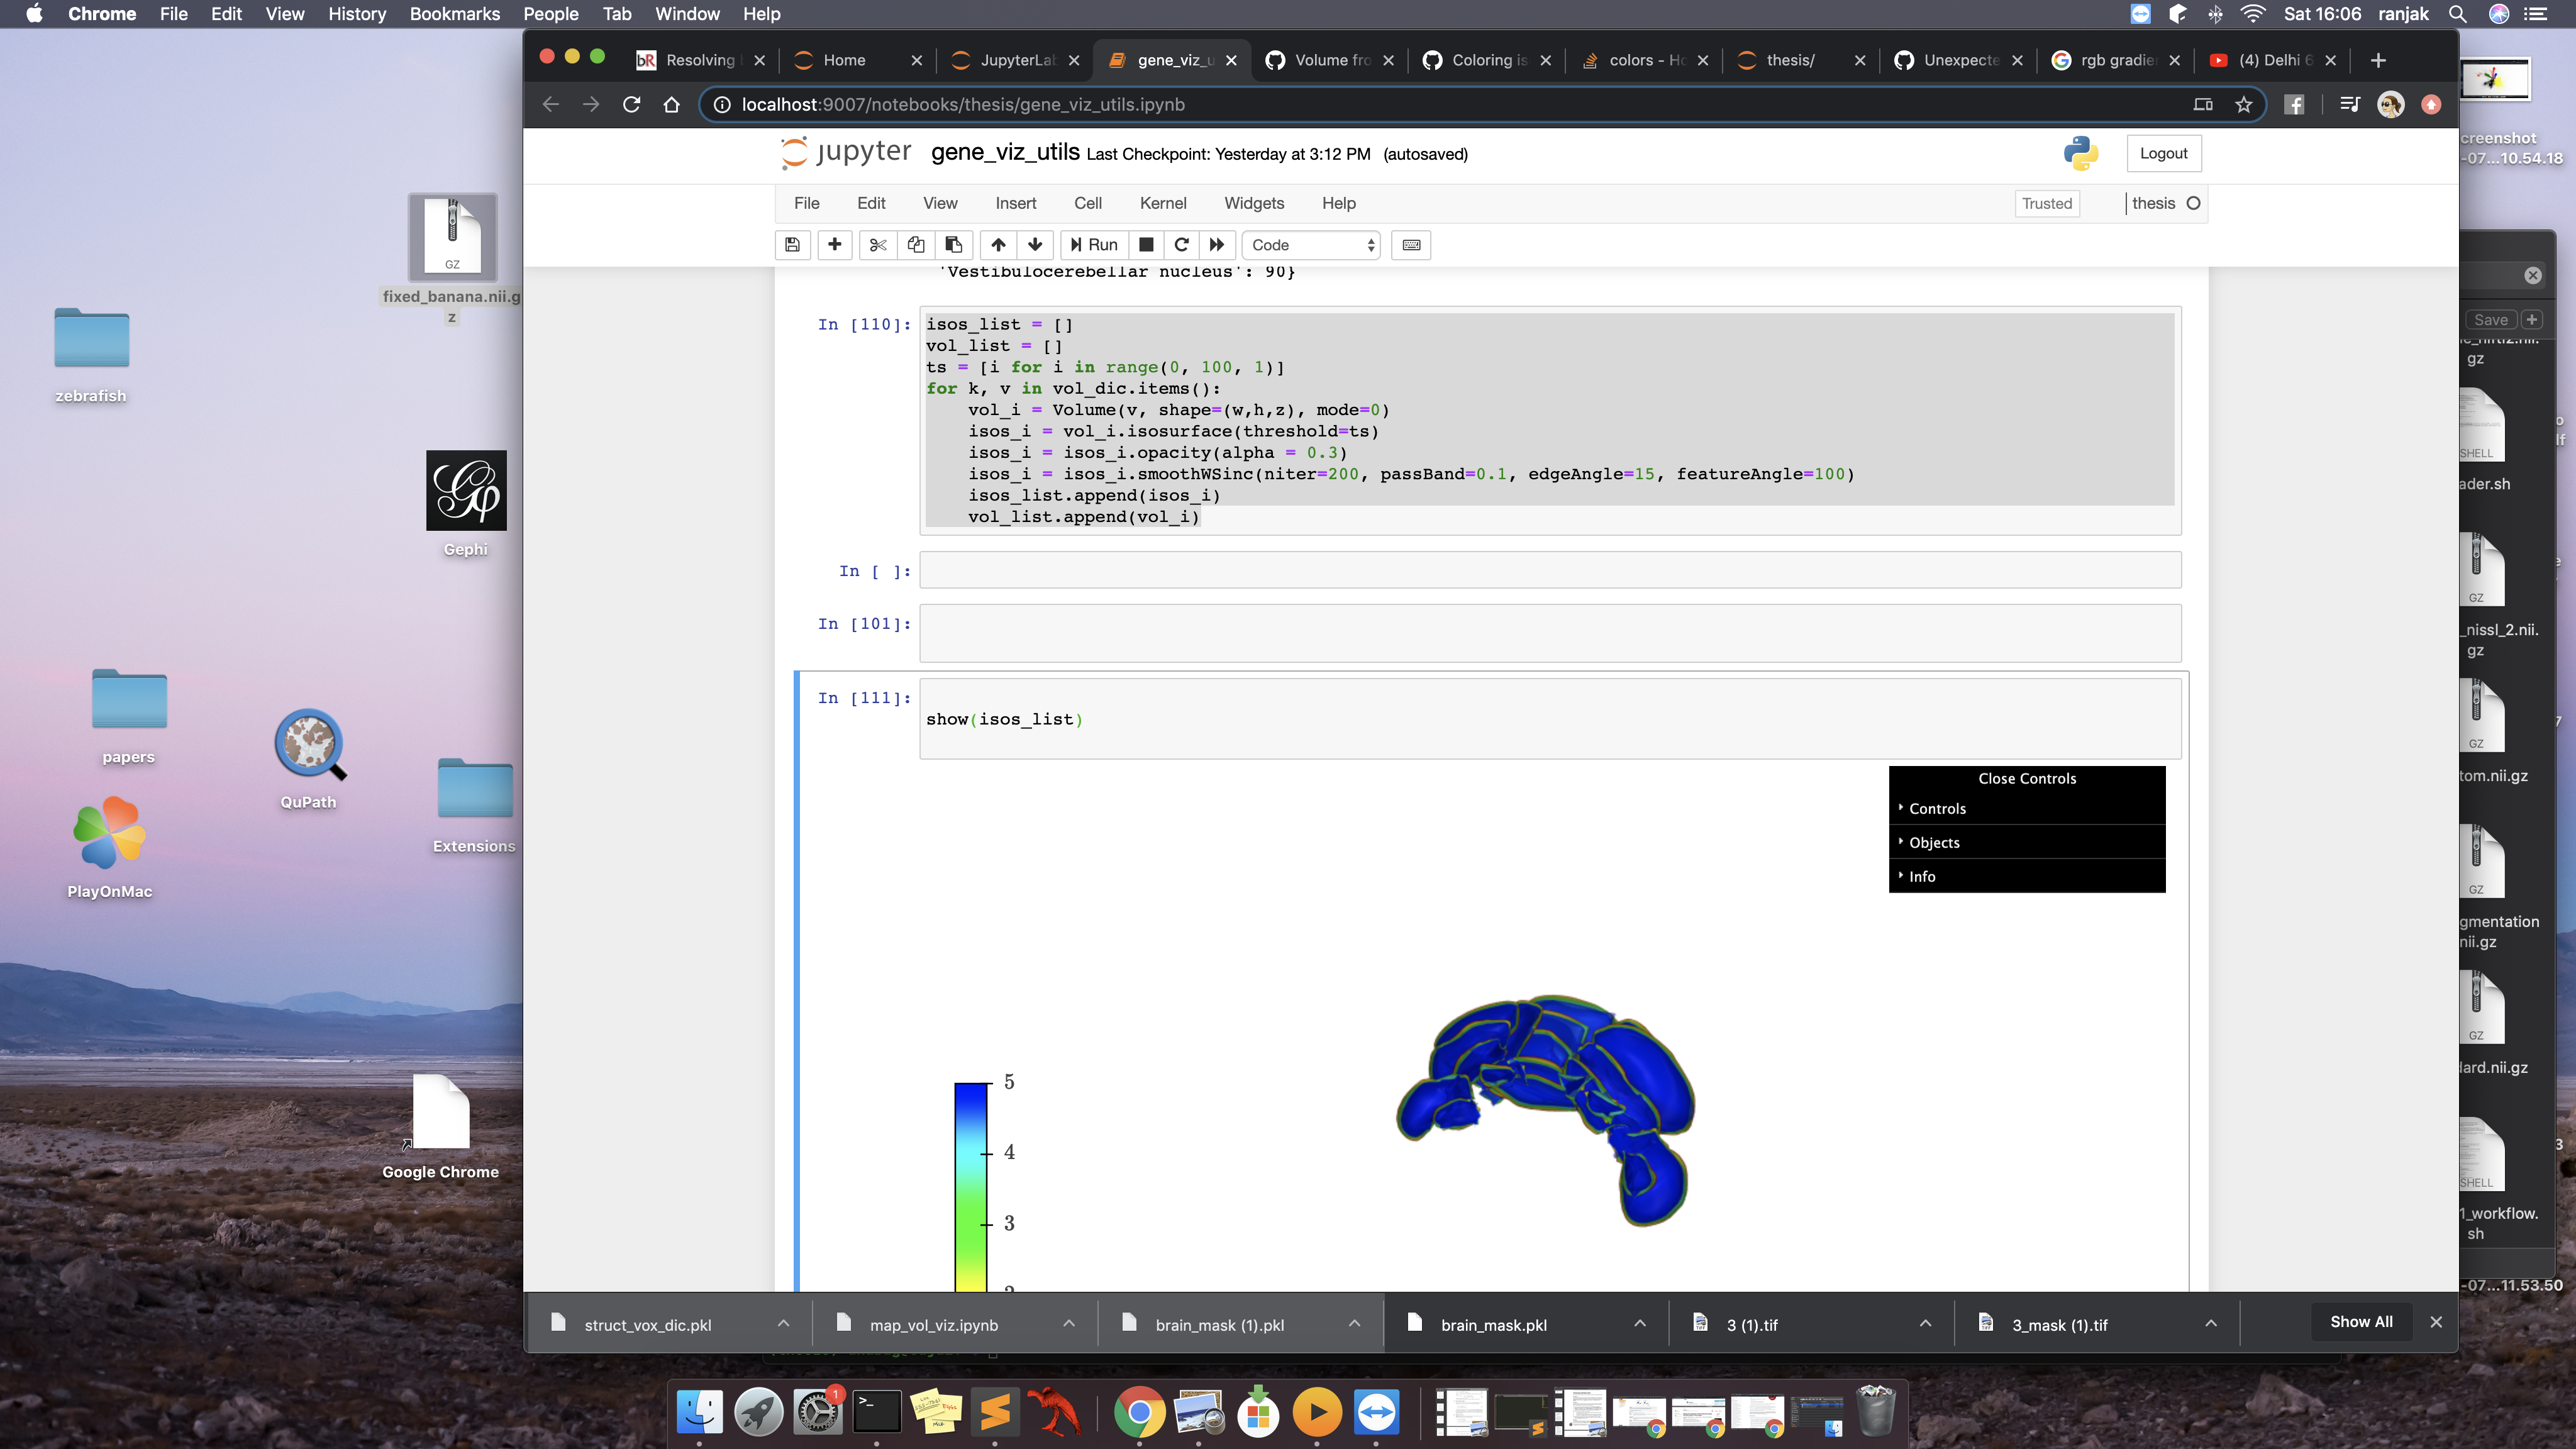Click the Chrome address bar URL

[962, 104]
